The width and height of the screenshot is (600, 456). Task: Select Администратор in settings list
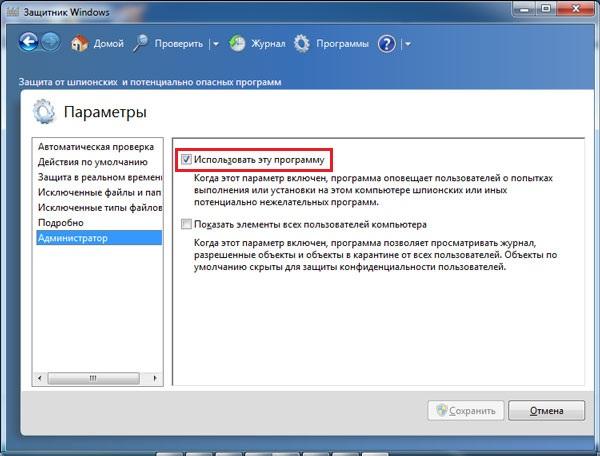coord(99,238)
